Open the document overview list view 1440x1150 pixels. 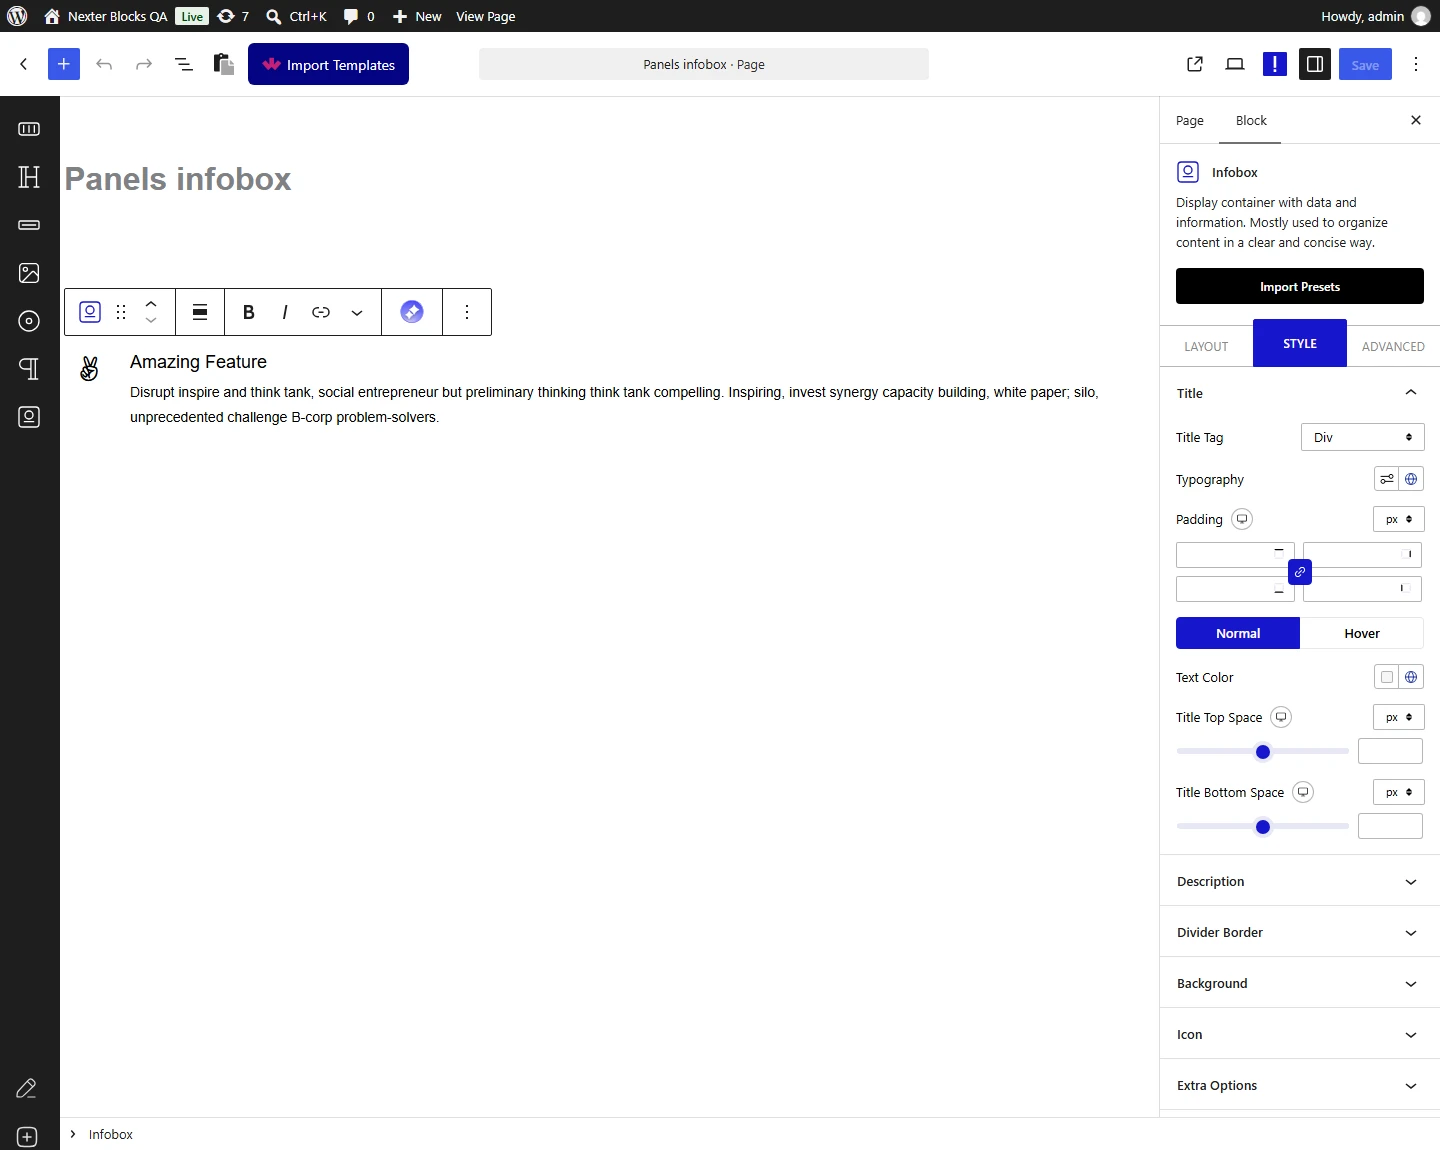[184, 64]
